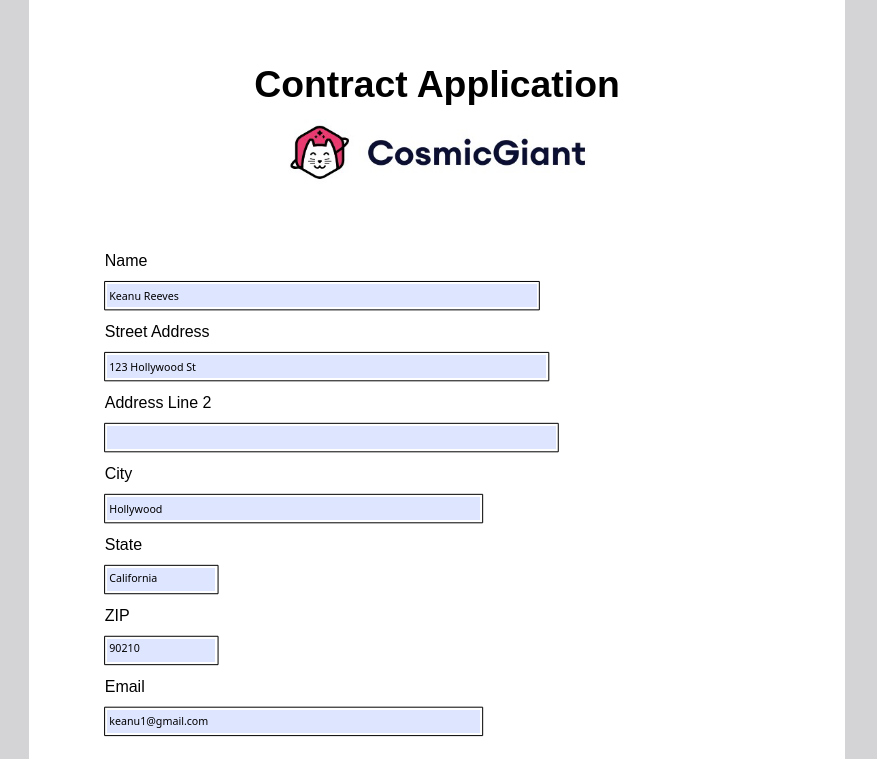Click the Street Address label

pos(157,332)
